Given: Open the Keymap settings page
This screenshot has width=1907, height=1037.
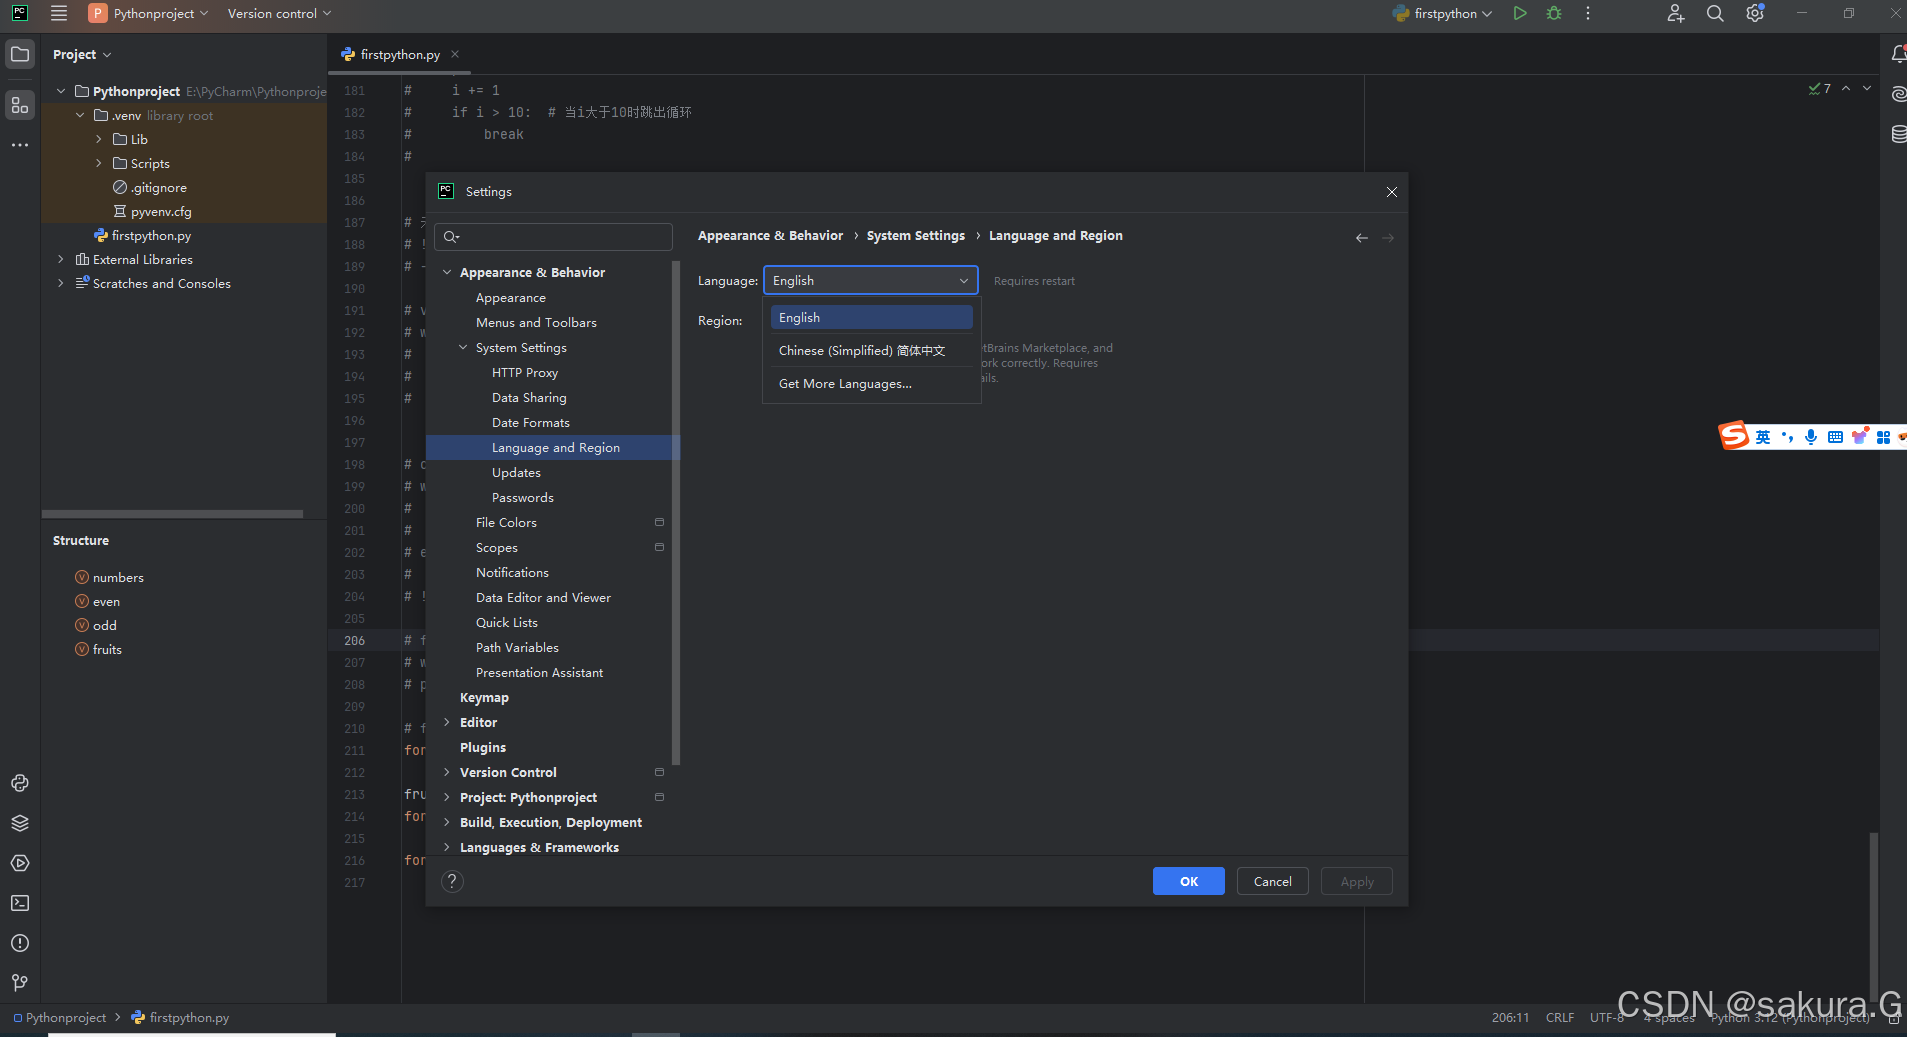Looking at the screenshot, I should point(484,697).
